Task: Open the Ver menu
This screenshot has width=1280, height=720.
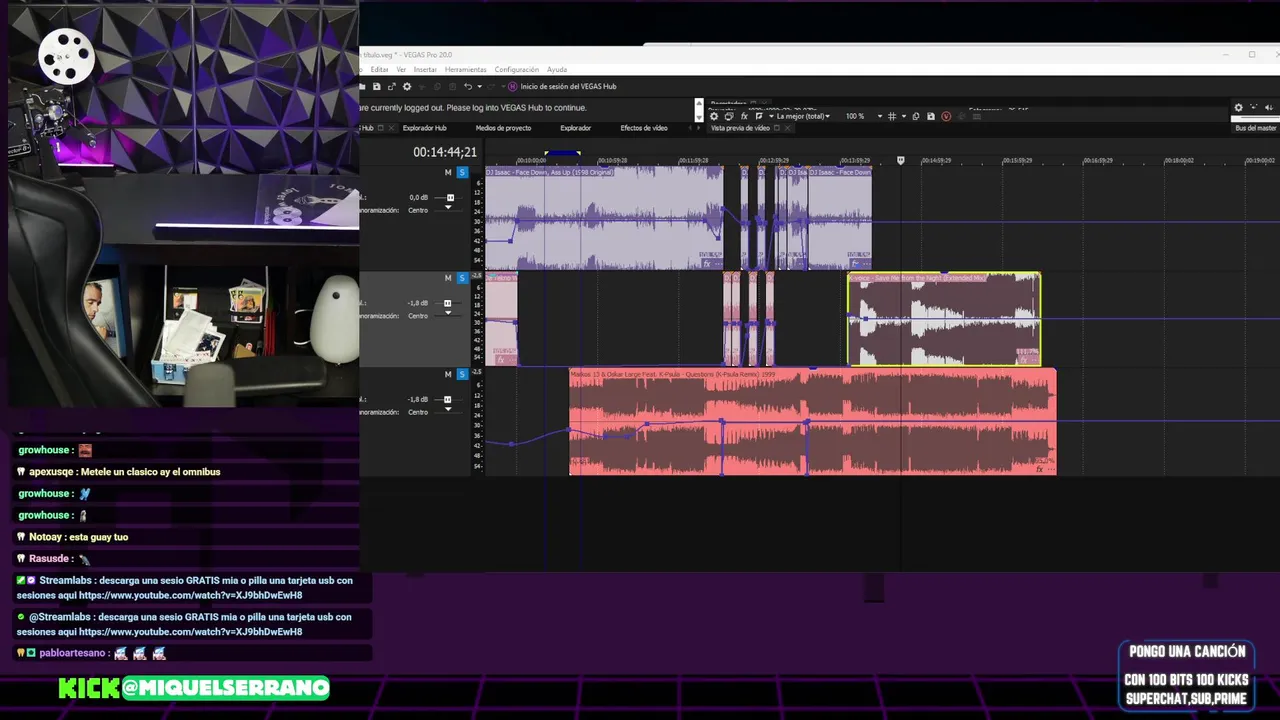Action: (x=401, y=70)
